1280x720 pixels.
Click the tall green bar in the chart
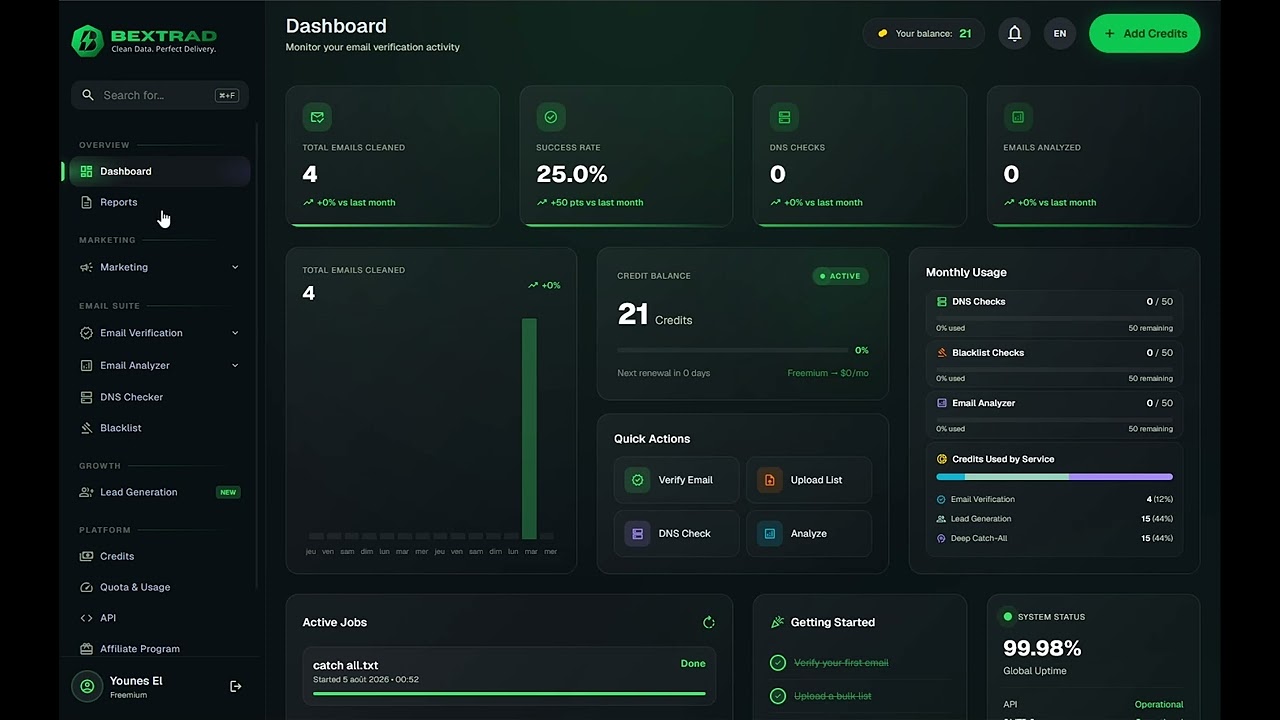click(x=529, y=429)
